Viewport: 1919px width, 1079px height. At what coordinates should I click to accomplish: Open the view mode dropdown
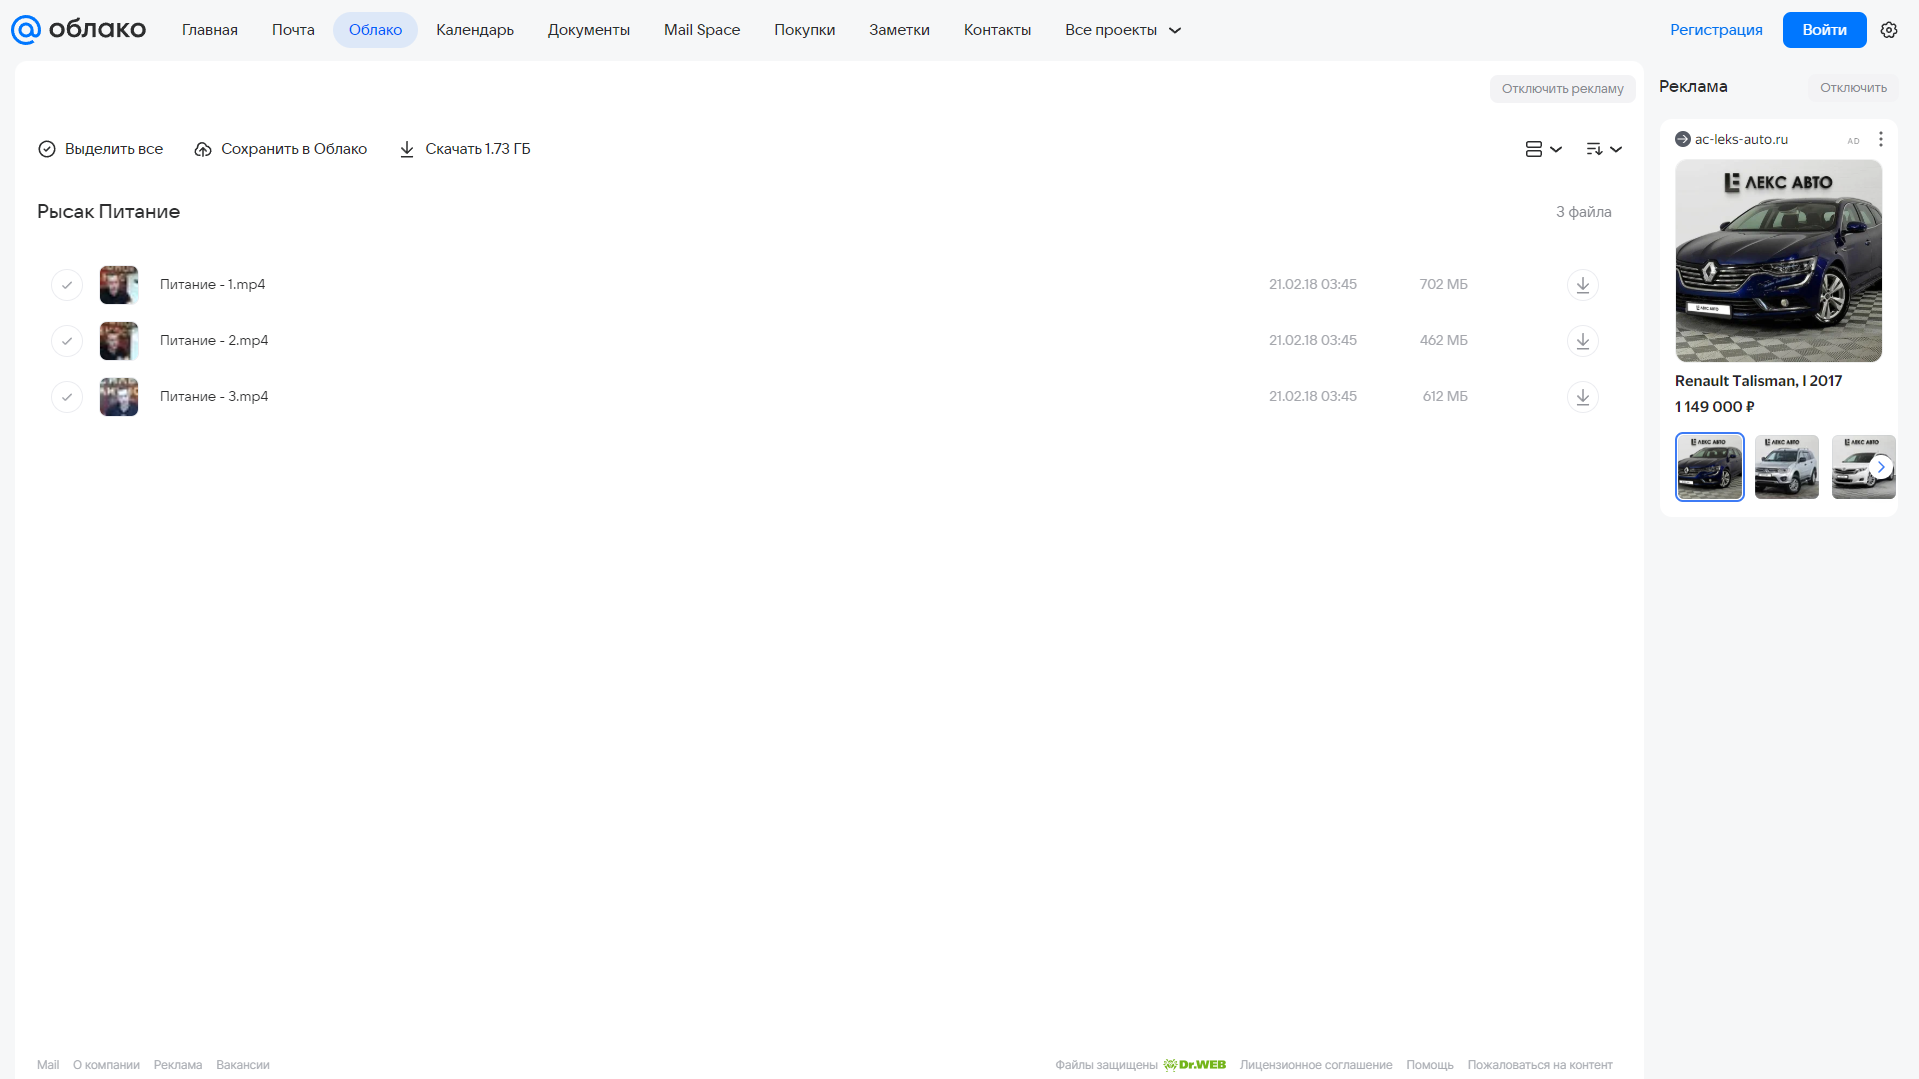[x=1543, y=149]
